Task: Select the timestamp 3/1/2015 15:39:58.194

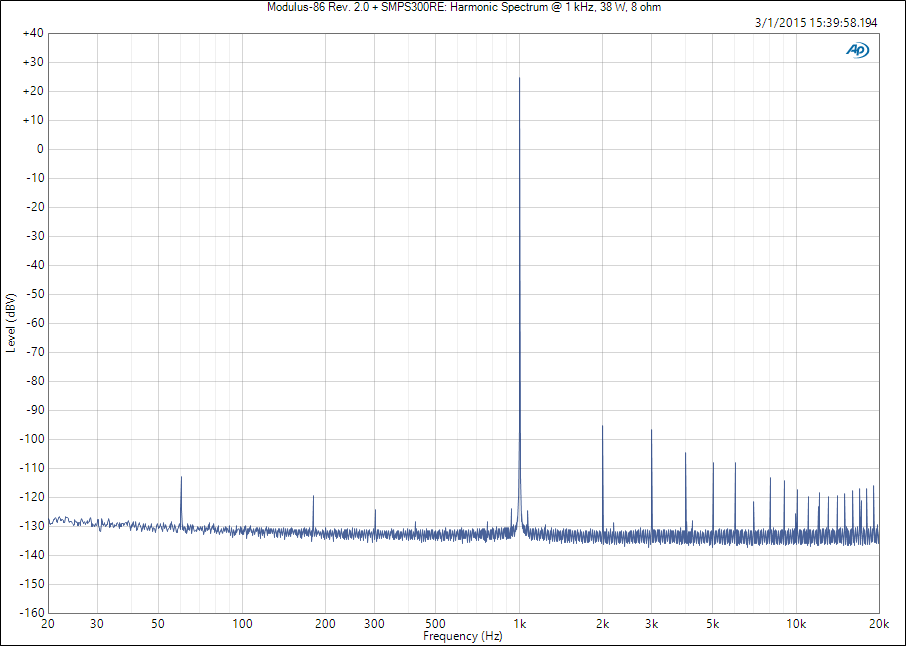Action: [816, 23]
